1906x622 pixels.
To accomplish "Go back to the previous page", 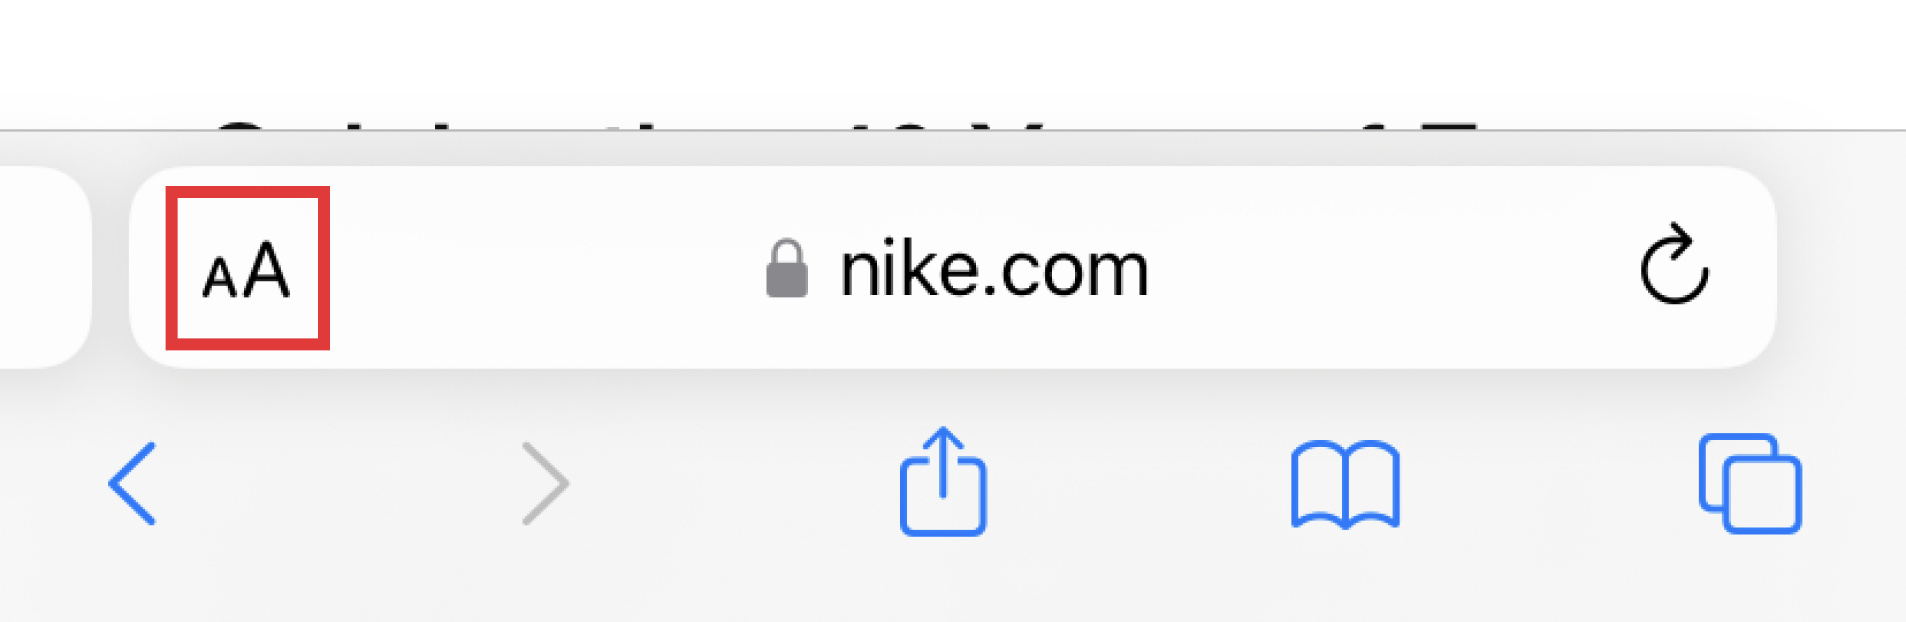I will [132, 483].
